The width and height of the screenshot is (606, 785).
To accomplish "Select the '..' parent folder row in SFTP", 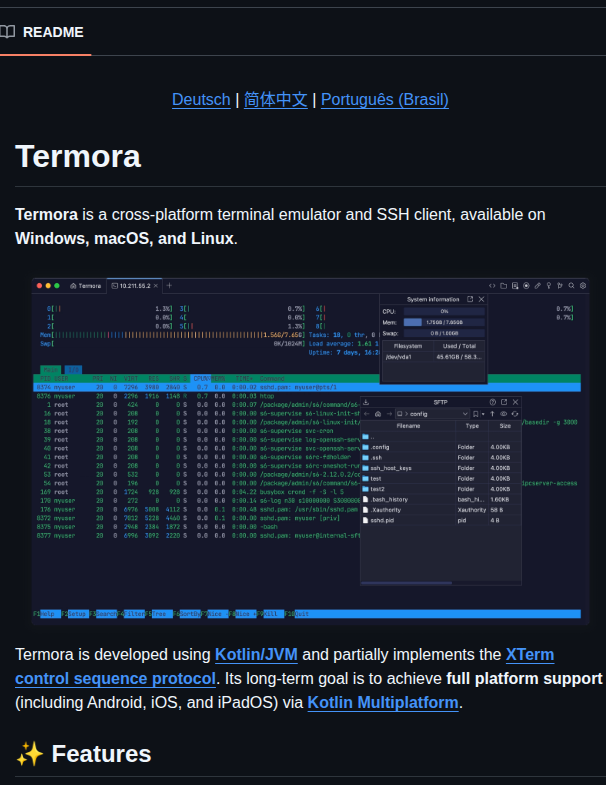I will [441, 437].
